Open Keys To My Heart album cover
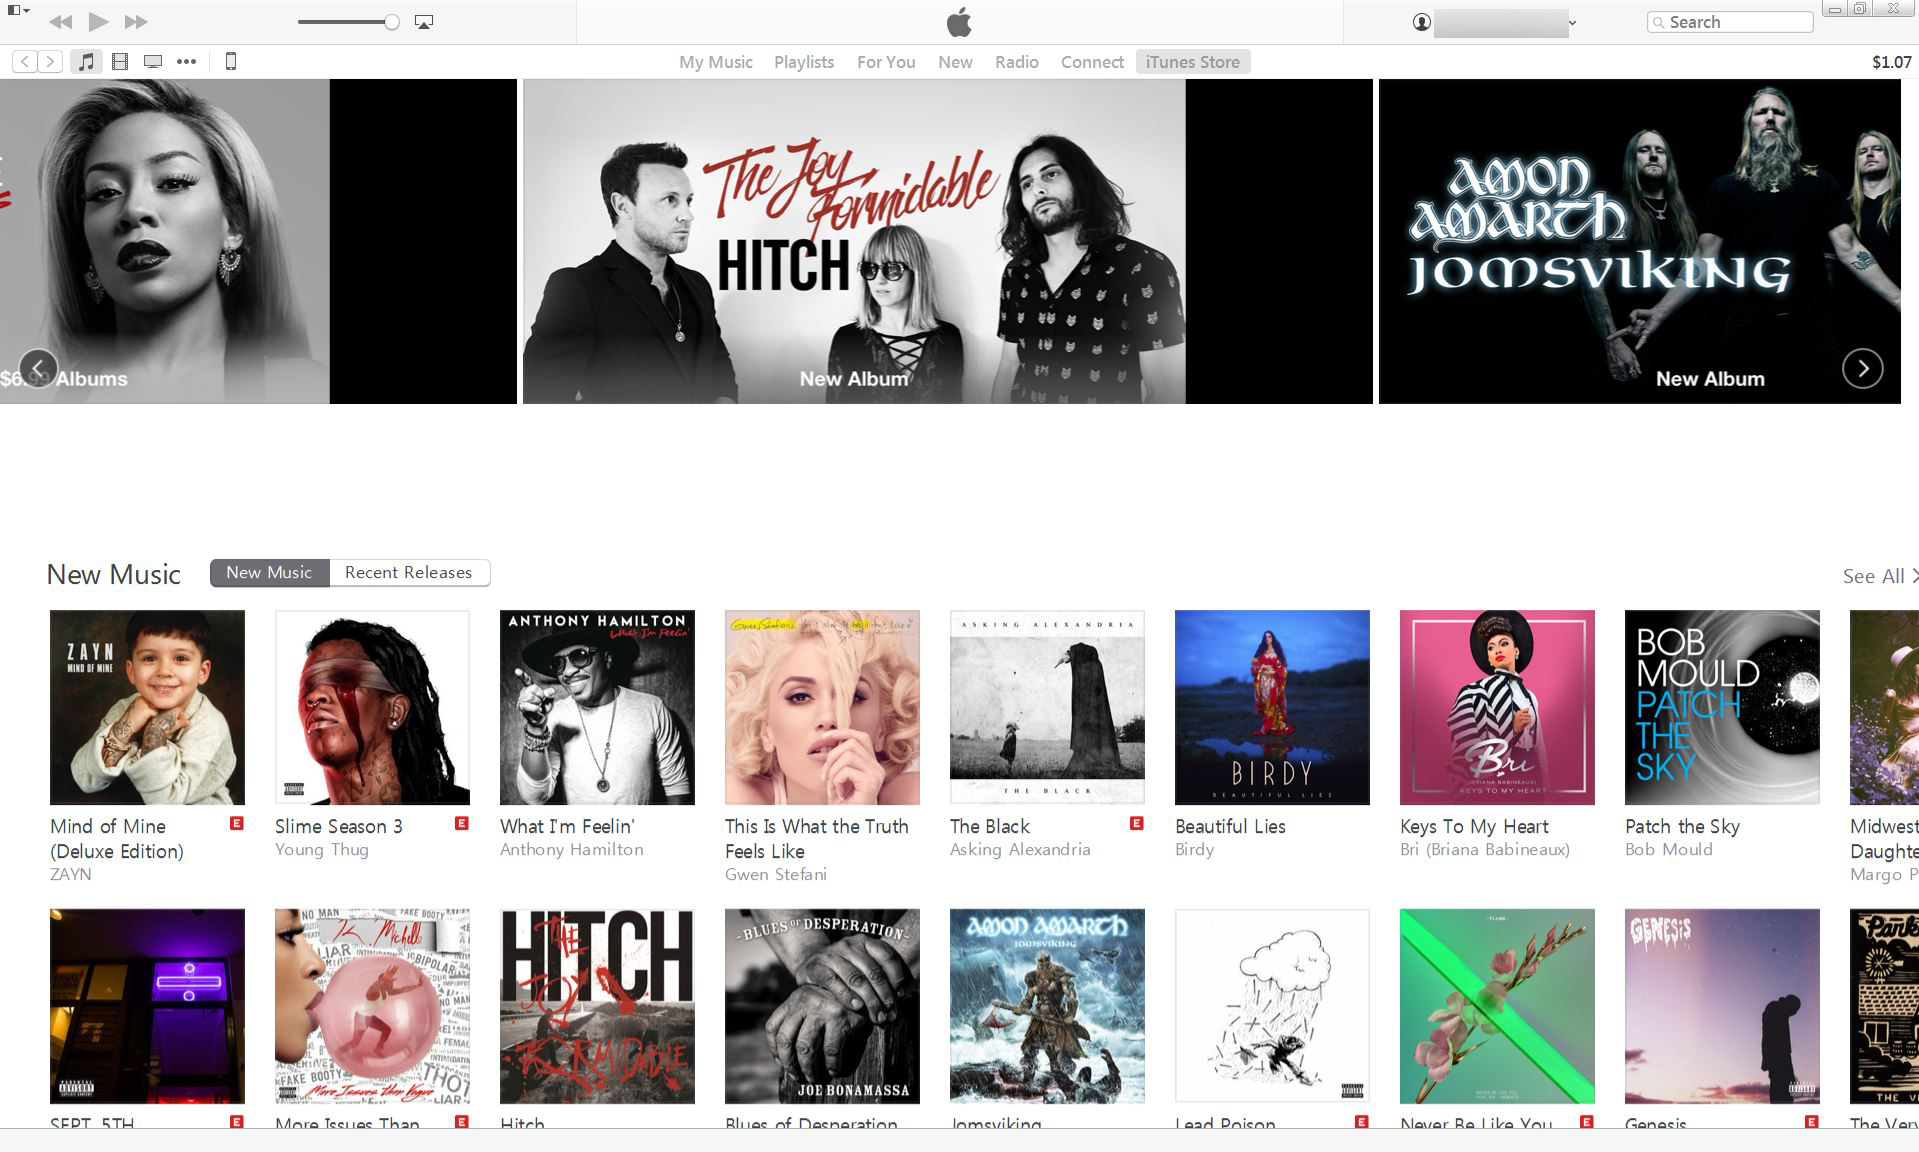The height and width of the screenshot is (1152, 1919). [x=1497, y=707]
